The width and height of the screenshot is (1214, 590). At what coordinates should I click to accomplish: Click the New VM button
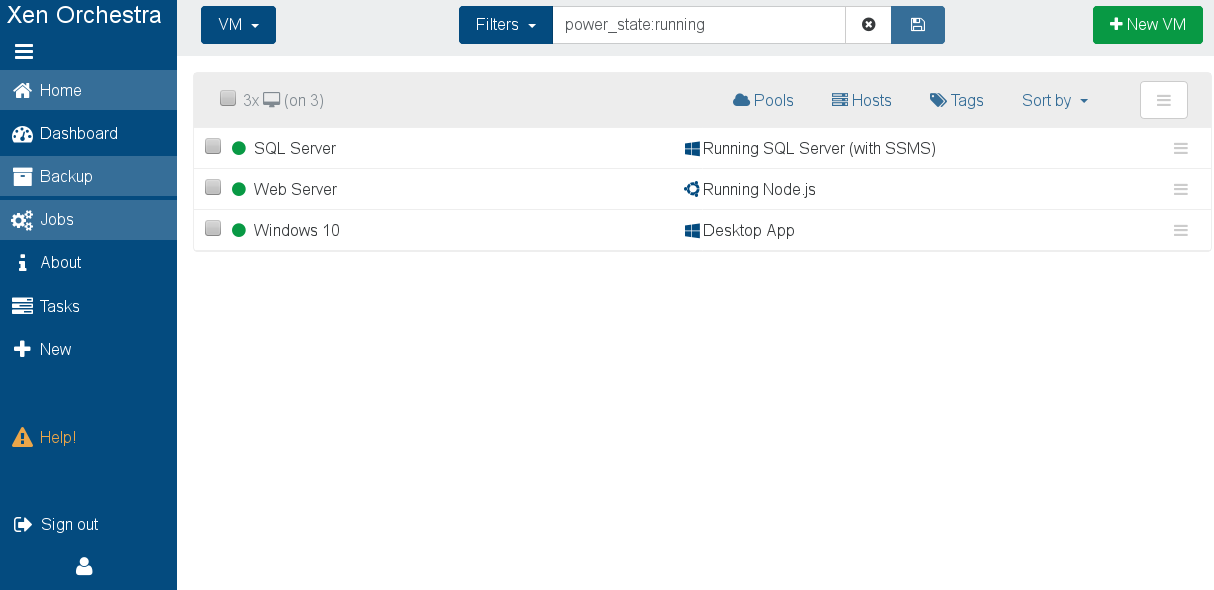(1148, 25)
